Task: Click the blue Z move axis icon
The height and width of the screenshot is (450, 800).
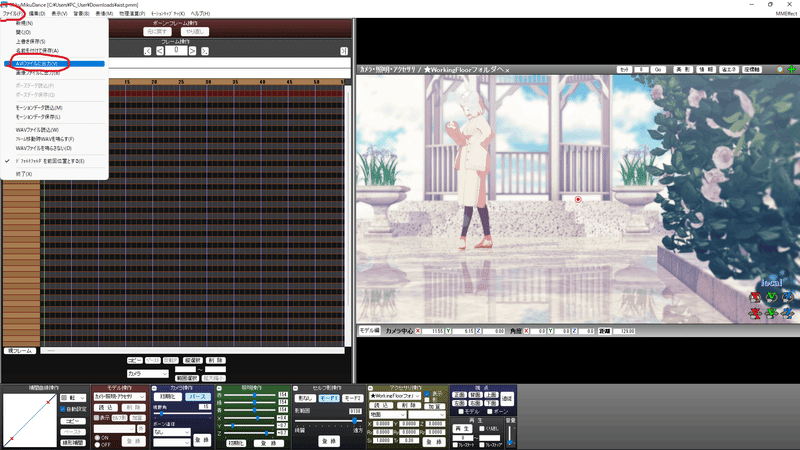Action: 788,313
